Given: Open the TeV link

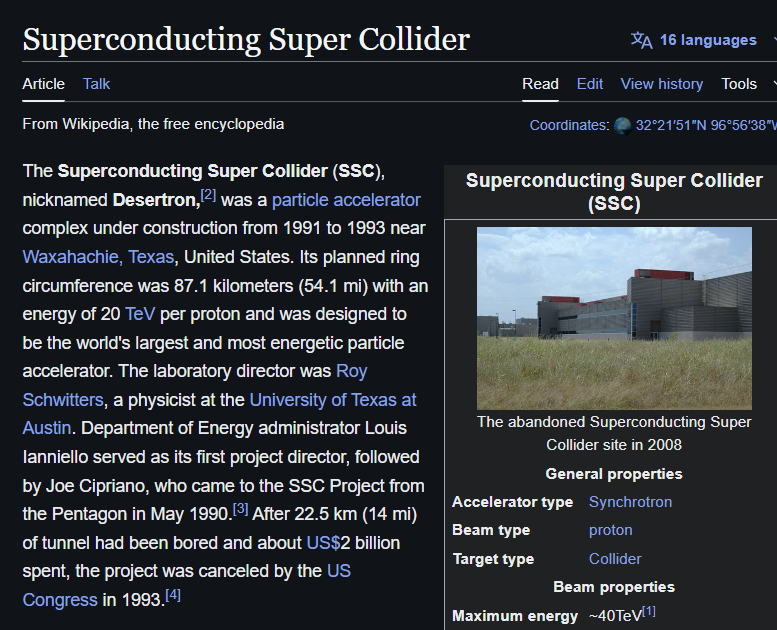Looking at the screenshot, I should pyautogui.click(x=140, y=314).
